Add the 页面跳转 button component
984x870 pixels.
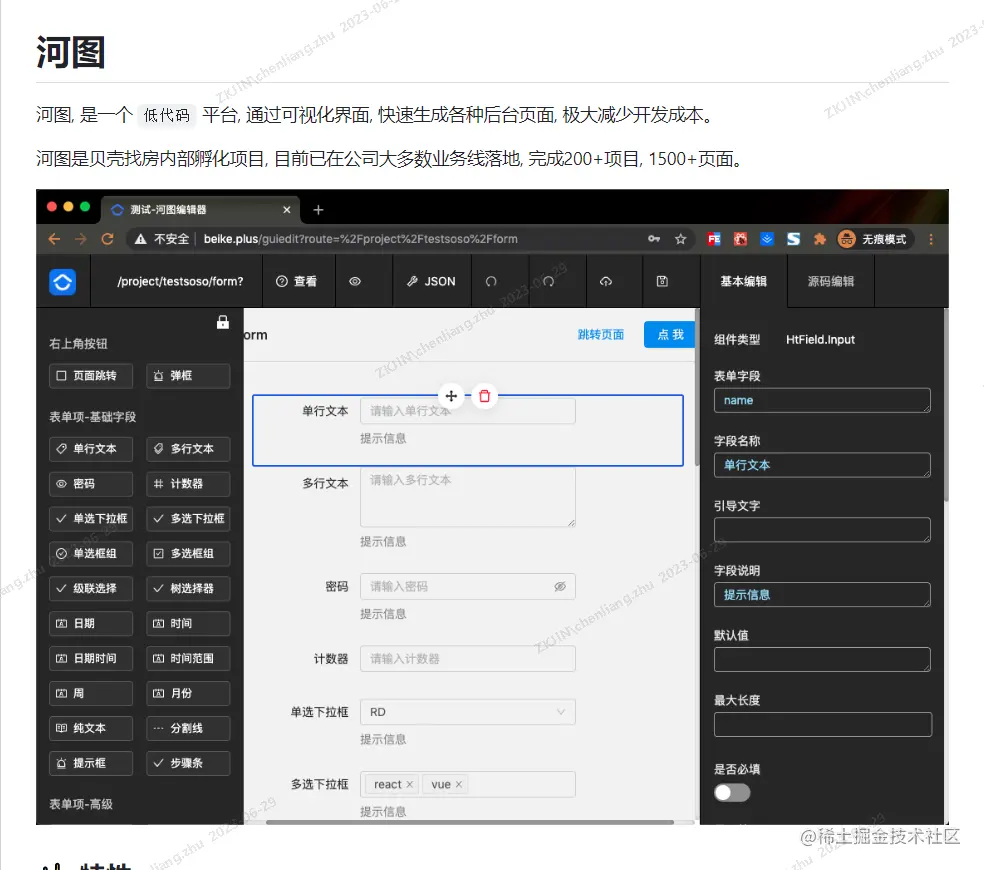tap(91, 375)
